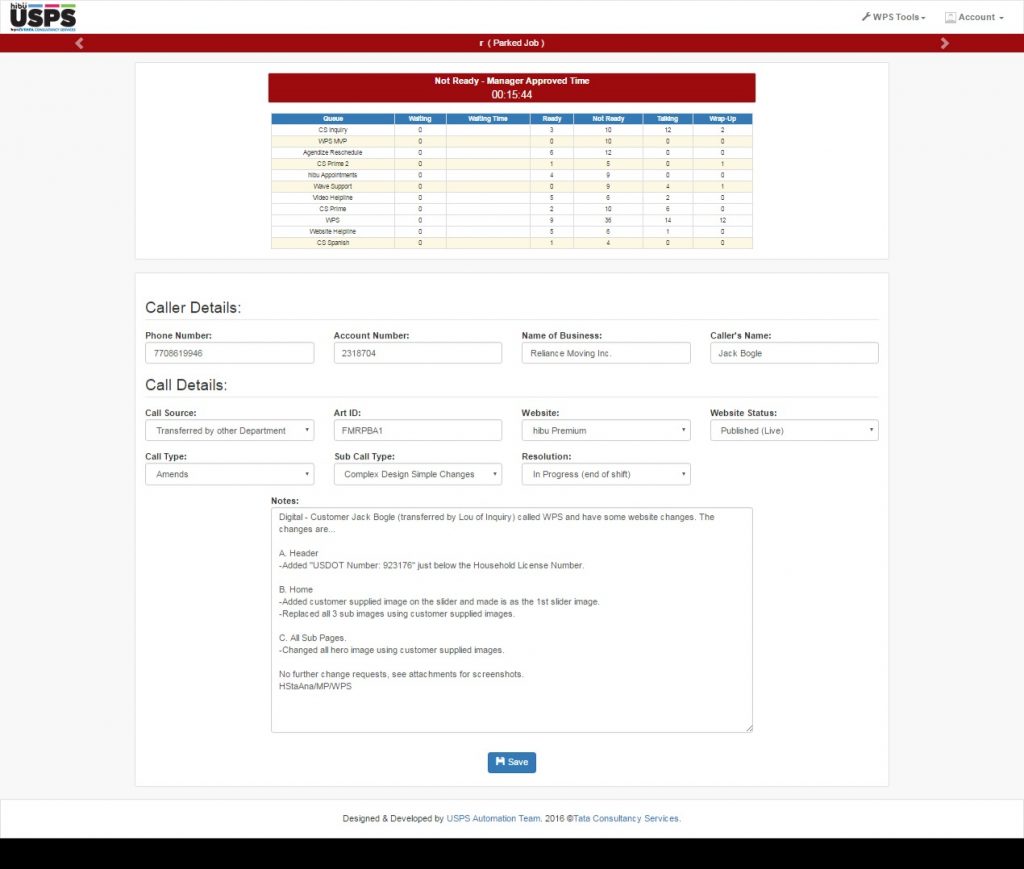The width and height of the screenshot is (1024, 869).
Task: Click the Save button
Action: [x=511, y=762]
